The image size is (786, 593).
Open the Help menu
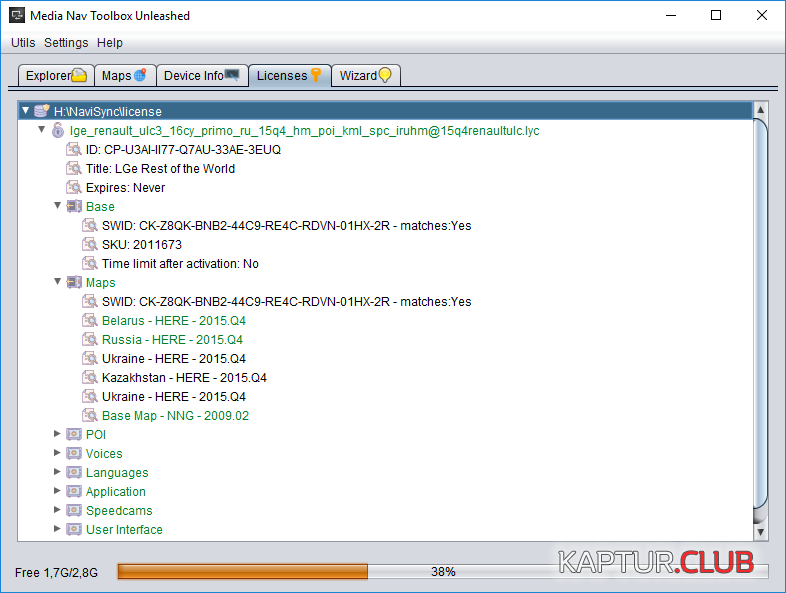tap(110, 43)
